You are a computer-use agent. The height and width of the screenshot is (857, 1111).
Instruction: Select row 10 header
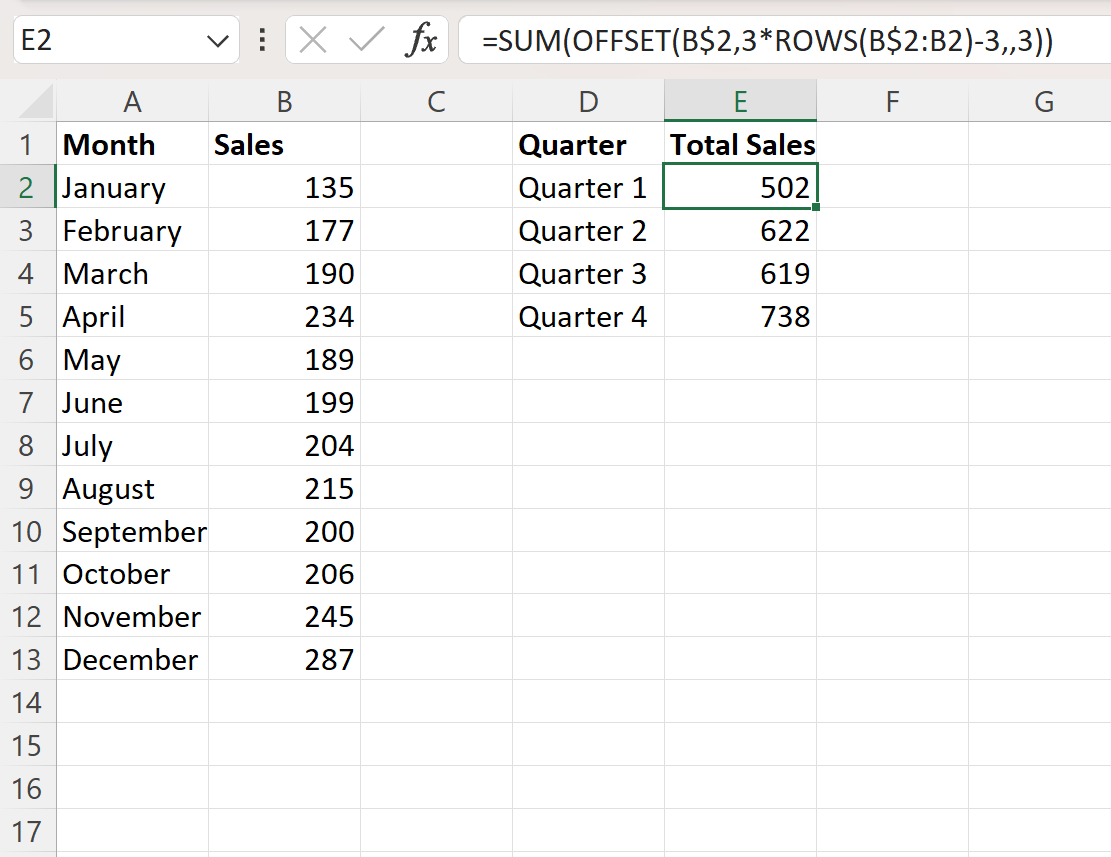tap(27, 531)
